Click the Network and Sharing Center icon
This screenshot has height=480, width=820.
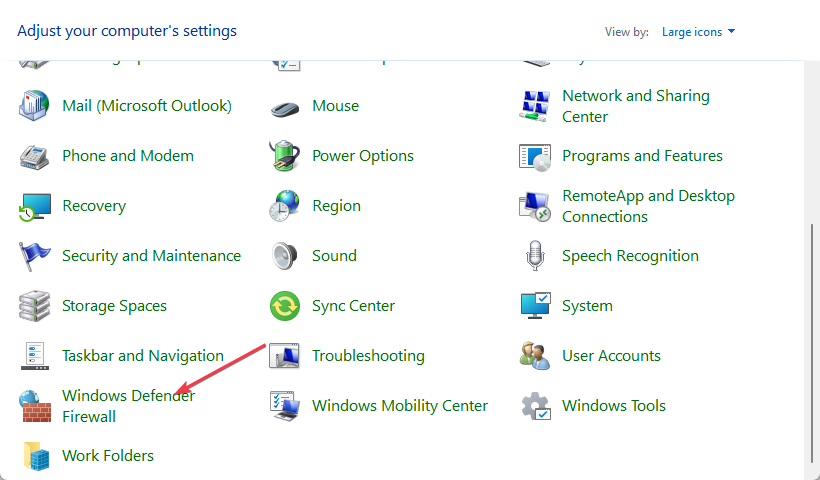(535, 106)
